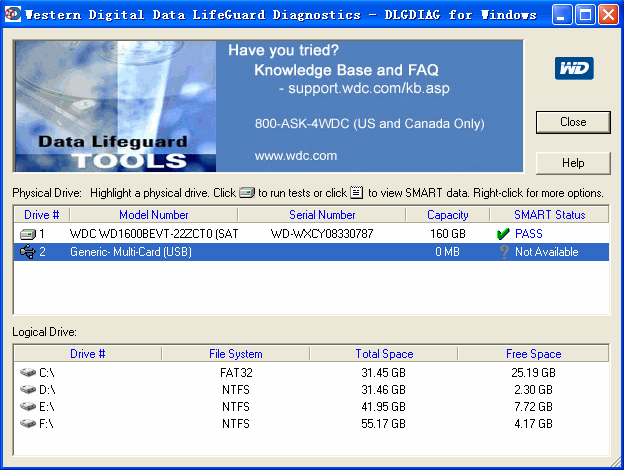Select the F:\ drive icon

(x=28, y=424)
